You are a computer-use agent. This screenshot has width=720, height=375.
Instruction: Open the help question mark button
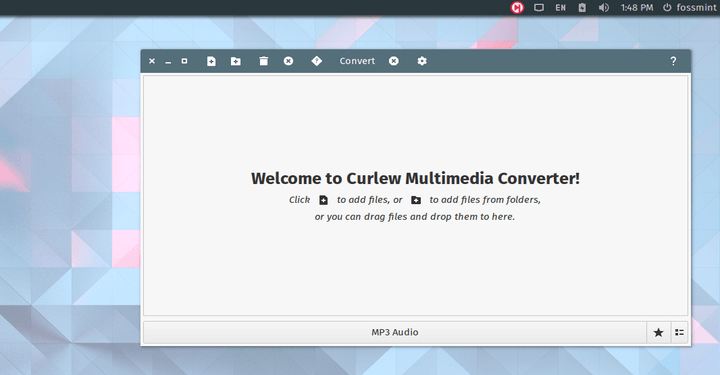[673, 61]
